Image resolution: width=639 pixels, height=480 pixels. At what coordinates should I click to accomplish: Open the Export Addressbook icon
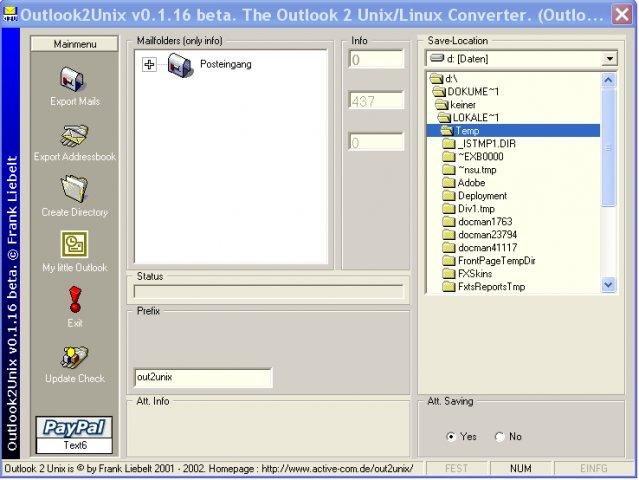click(x=74, y=136)
